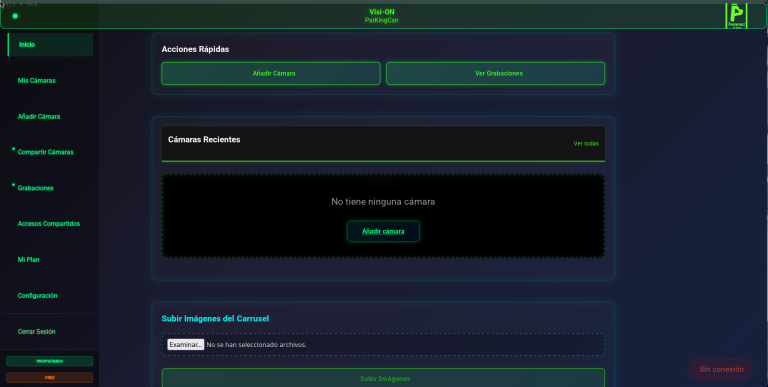The width and height of the screenshot is (768, 387).
Task: Click the No tiene ninguna cámara message
Action: coord(383,202)
